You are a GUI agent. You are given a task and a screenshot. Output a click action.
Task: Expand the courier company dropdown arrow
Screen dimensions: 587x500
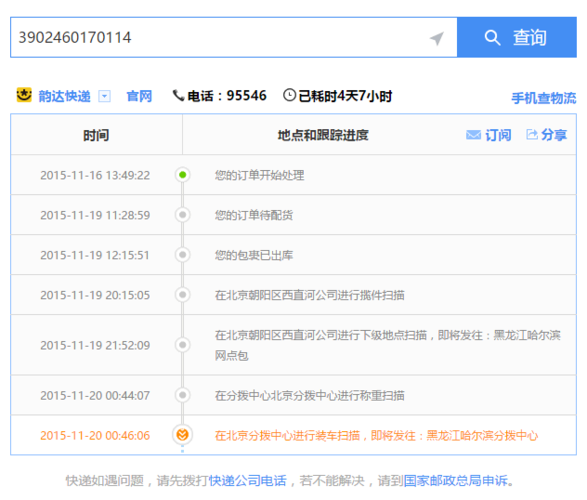click(104, 97)
